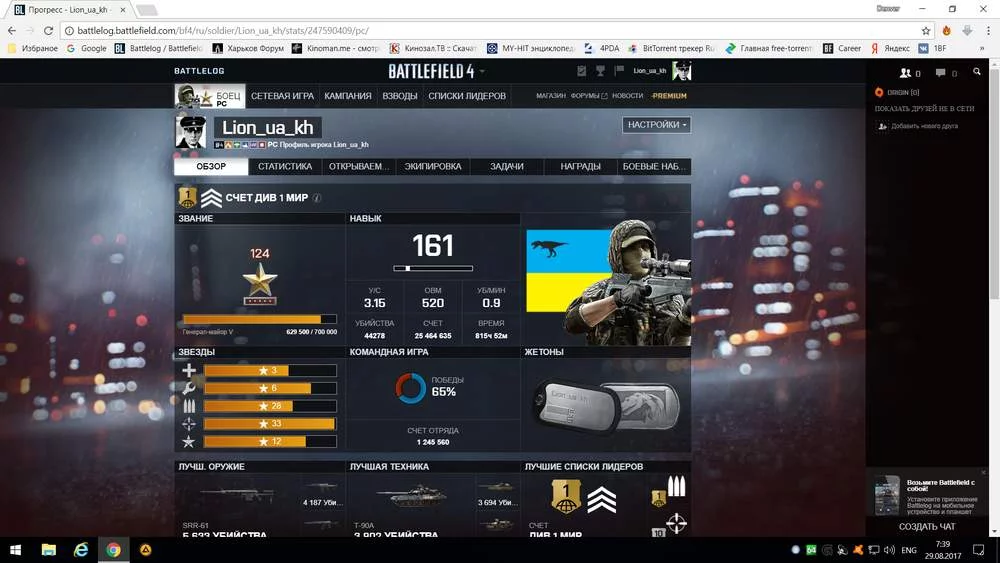Image resolution: width=1000 pixels, height=563 pixels.
Task: Launch Internet Explorer from taskbar
Action: tap(81, 550)
